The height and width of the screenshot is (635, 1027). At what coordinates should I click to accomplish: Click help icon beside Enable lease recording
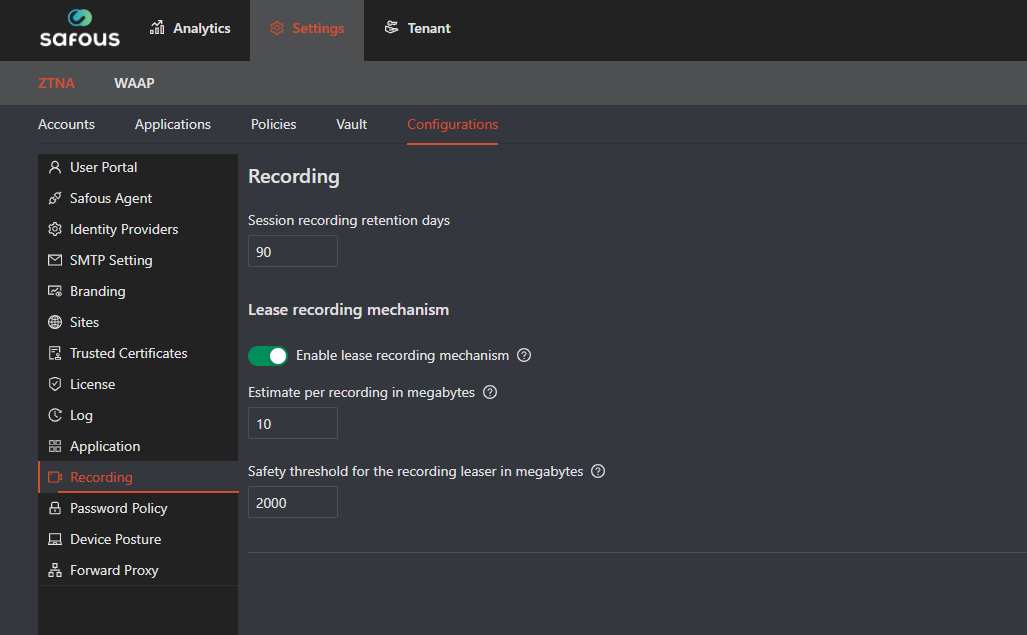(524, 356)
